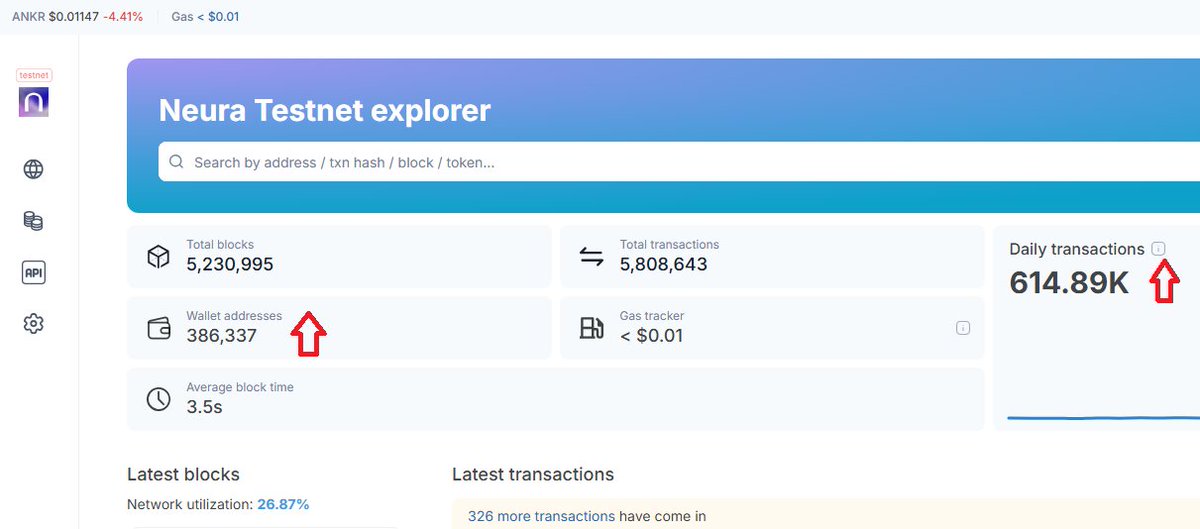Open the Total blocks 5,230,995 card

(x=339, y=257)
